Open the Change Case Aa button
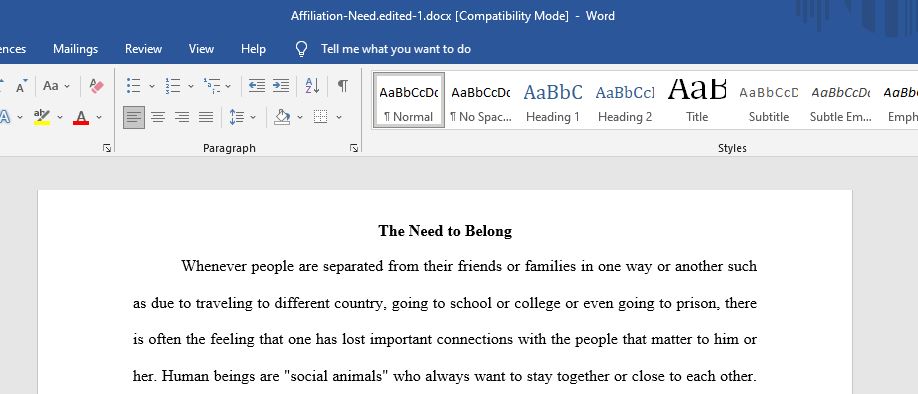The image size is (918, 394). 51,86
